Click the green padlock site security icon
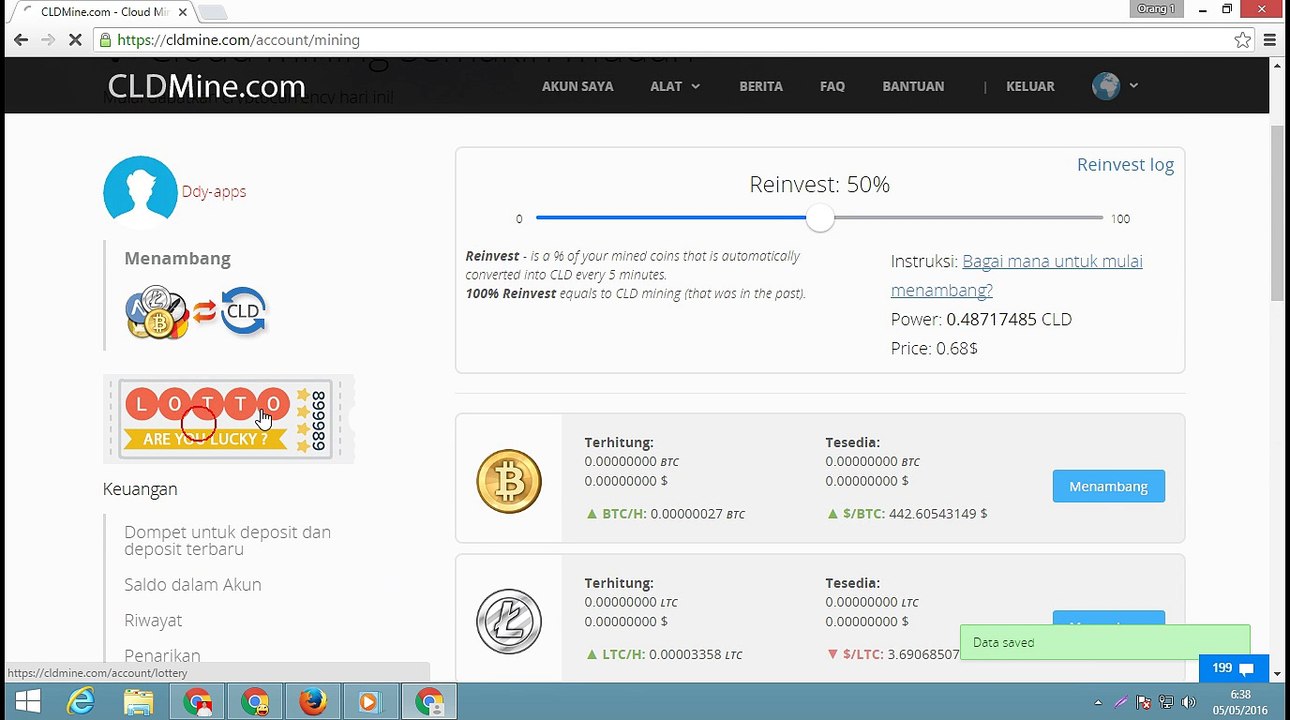The width and height of the screenshot is (1290, 720). 105,40
